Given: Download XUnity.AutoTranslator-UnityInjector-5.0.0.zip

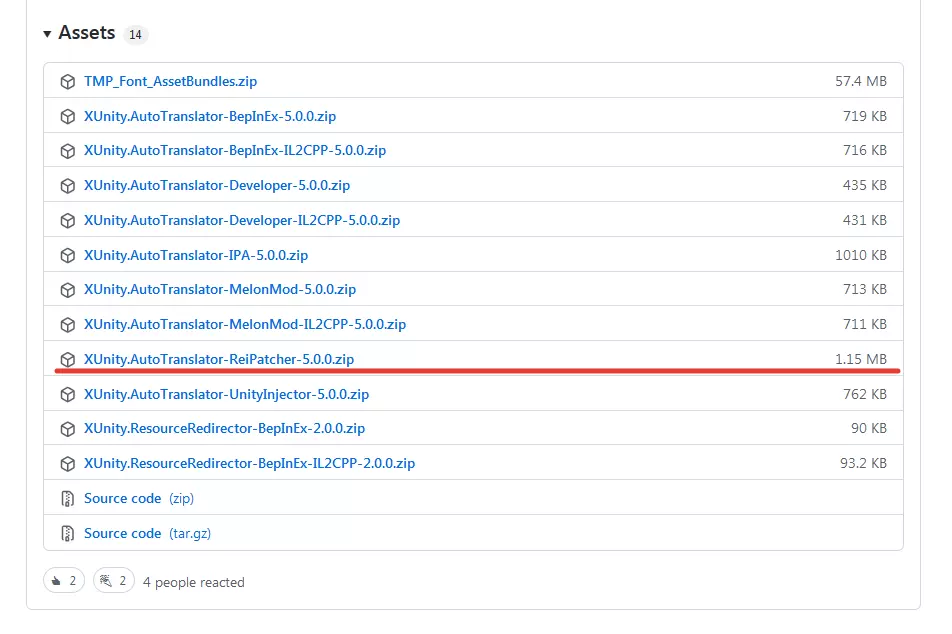Looking at the screenshot, I should click(x=226, y=394).
